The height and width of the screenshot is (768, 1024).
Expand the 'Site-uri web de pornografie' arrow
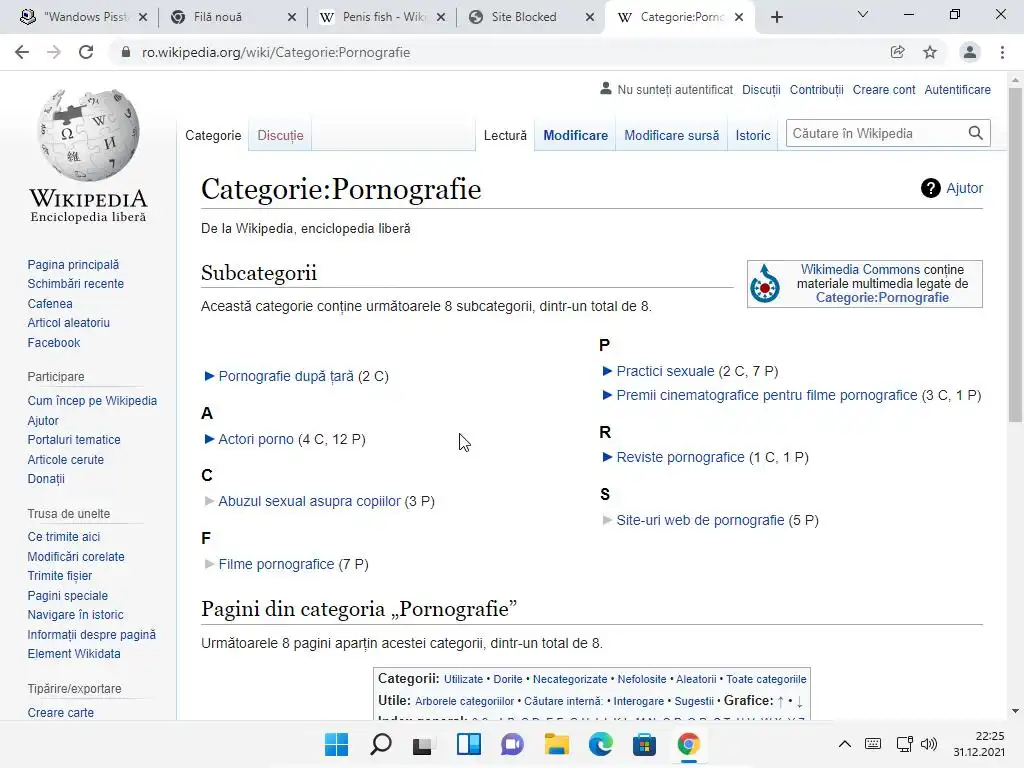click(x=607, y=520)
